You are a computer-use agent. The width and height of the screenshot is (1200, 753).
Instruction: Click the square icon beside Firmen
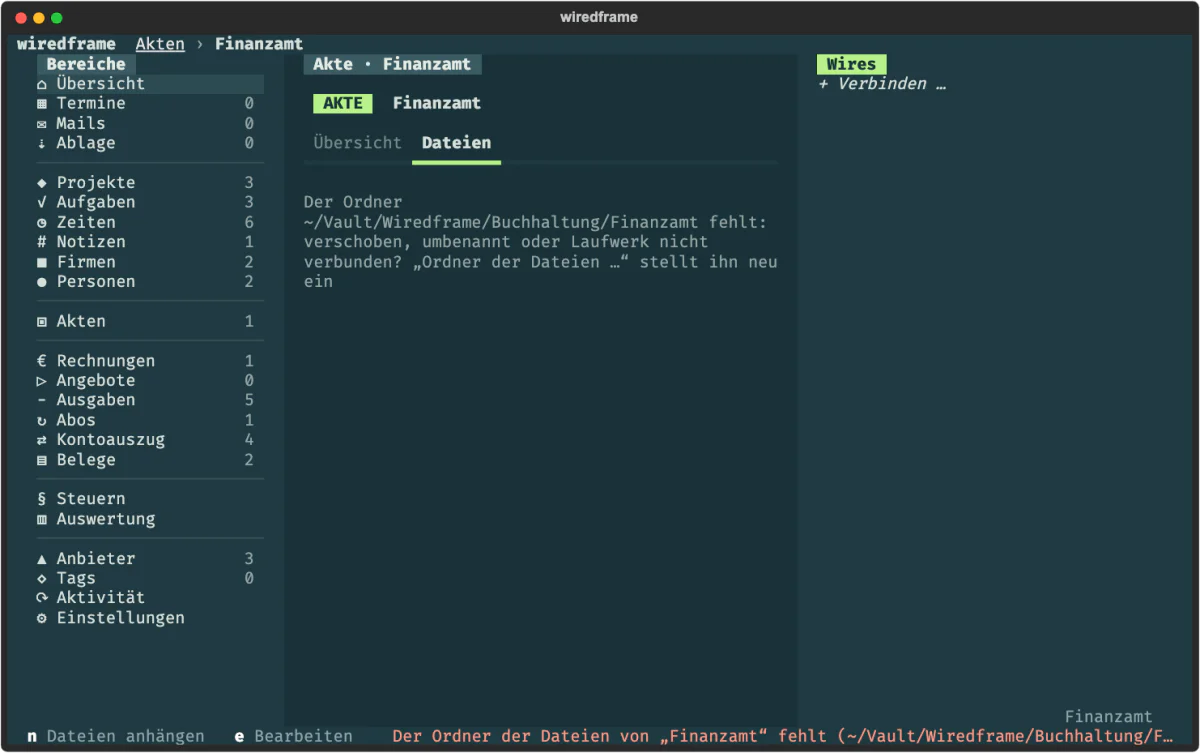[x=42, y=262]
